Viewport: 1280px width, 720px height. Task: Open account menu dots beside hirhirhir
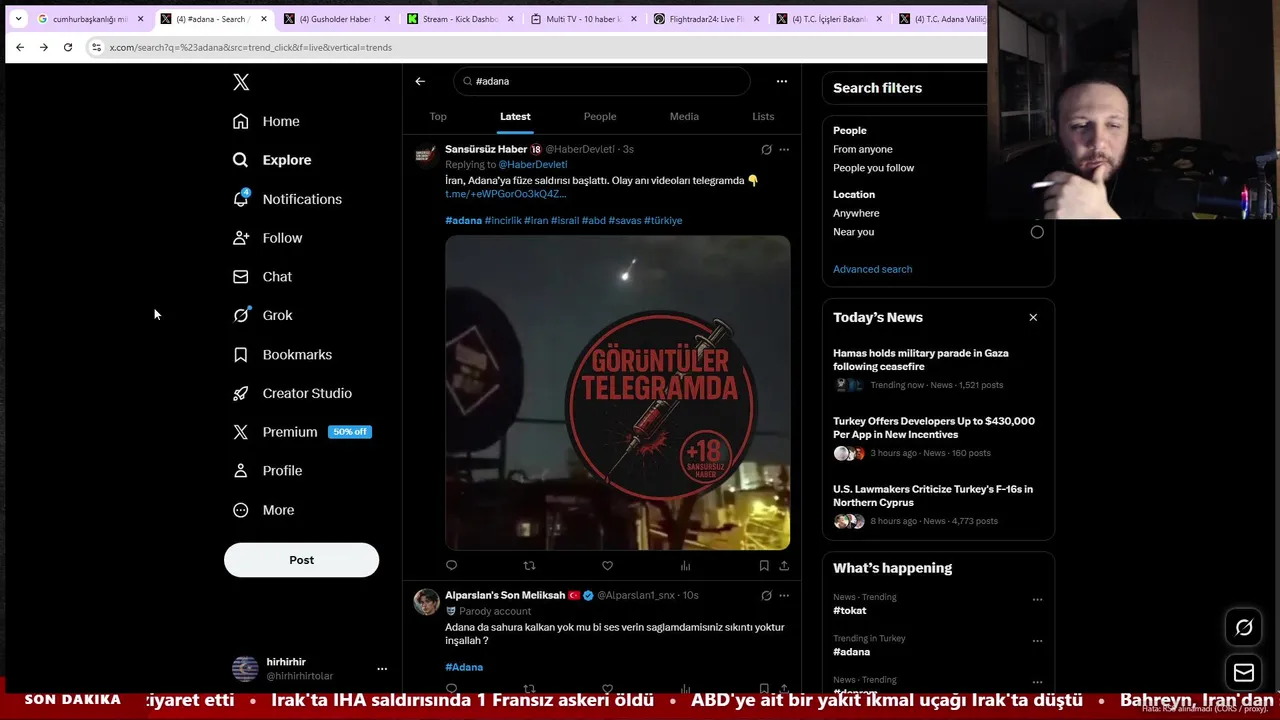[381, 669]
